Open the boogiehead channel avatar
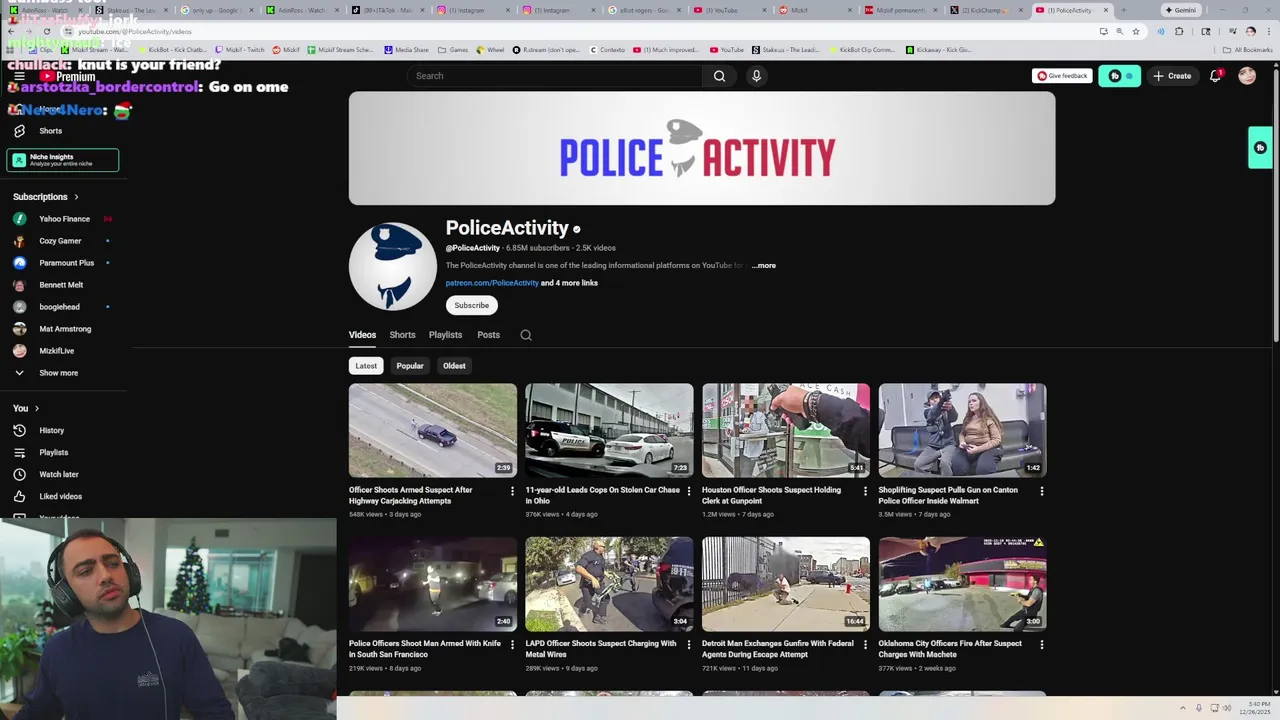Image resolution: width=1280 pixels, height=720 pixels. click(19, 307)
